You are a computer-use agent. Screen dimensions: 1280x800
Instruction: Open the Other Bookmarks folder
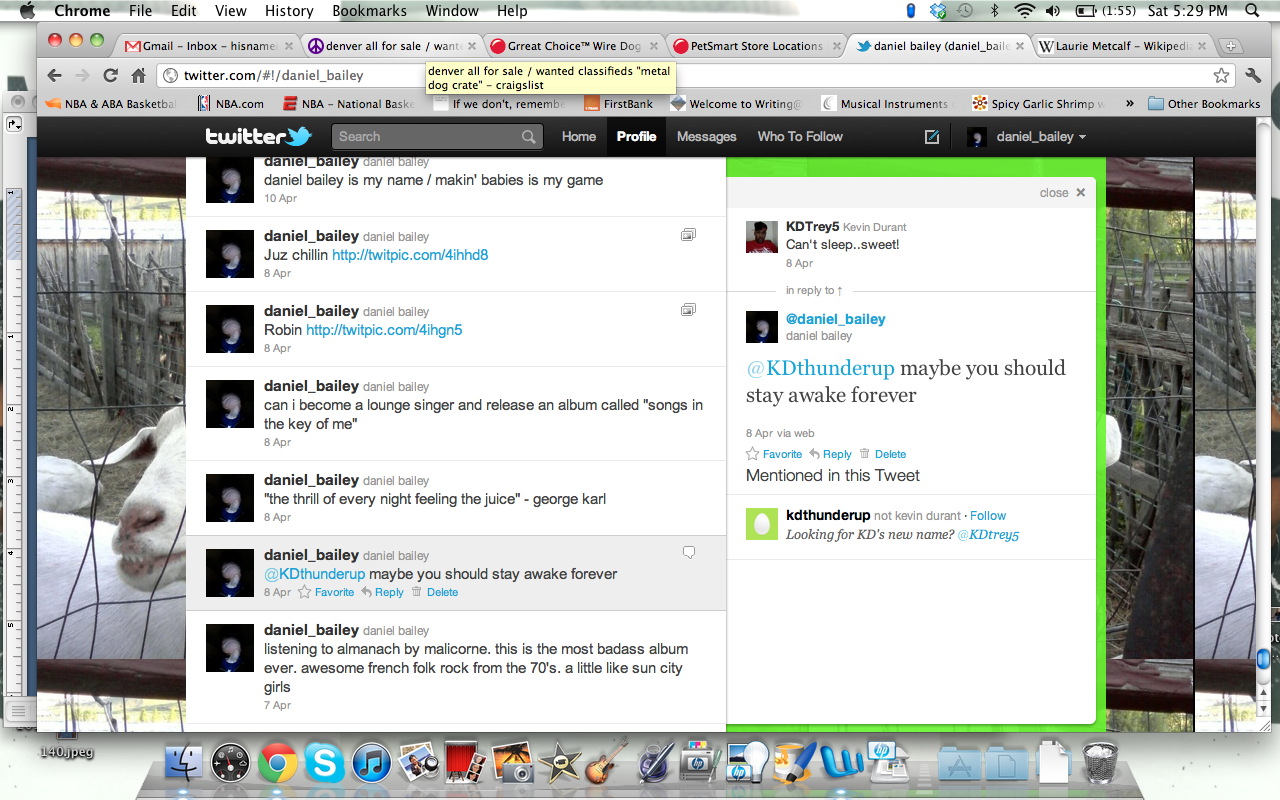point(1204,104)
